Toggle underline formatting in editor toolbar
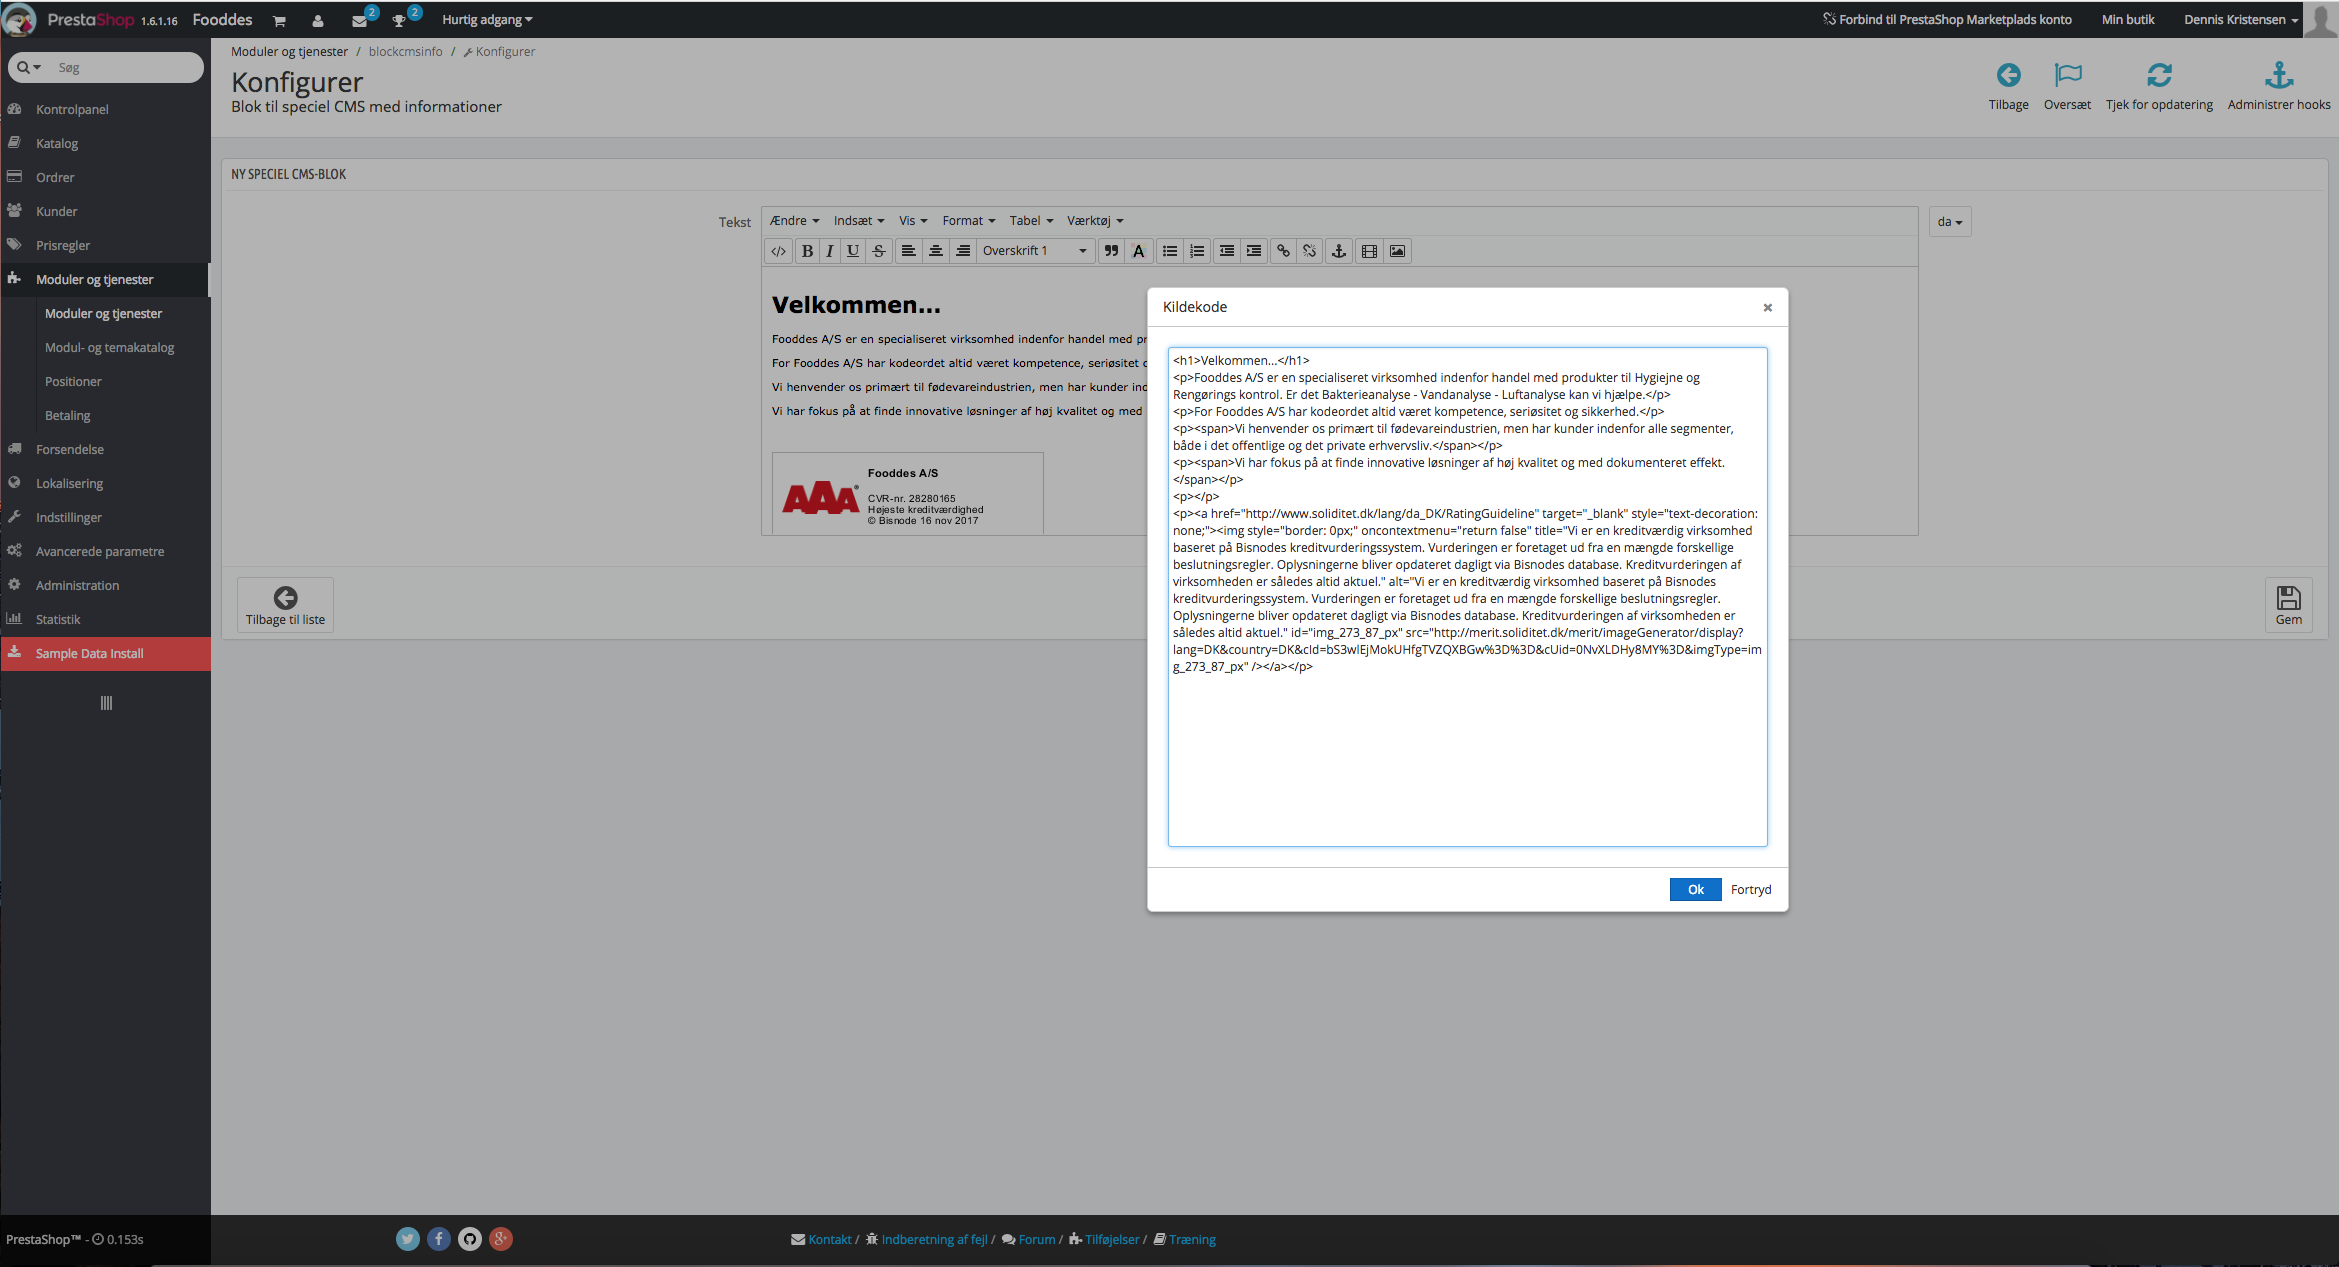The width and height of the screenshot is (2339, 1267). click(852, 251)
